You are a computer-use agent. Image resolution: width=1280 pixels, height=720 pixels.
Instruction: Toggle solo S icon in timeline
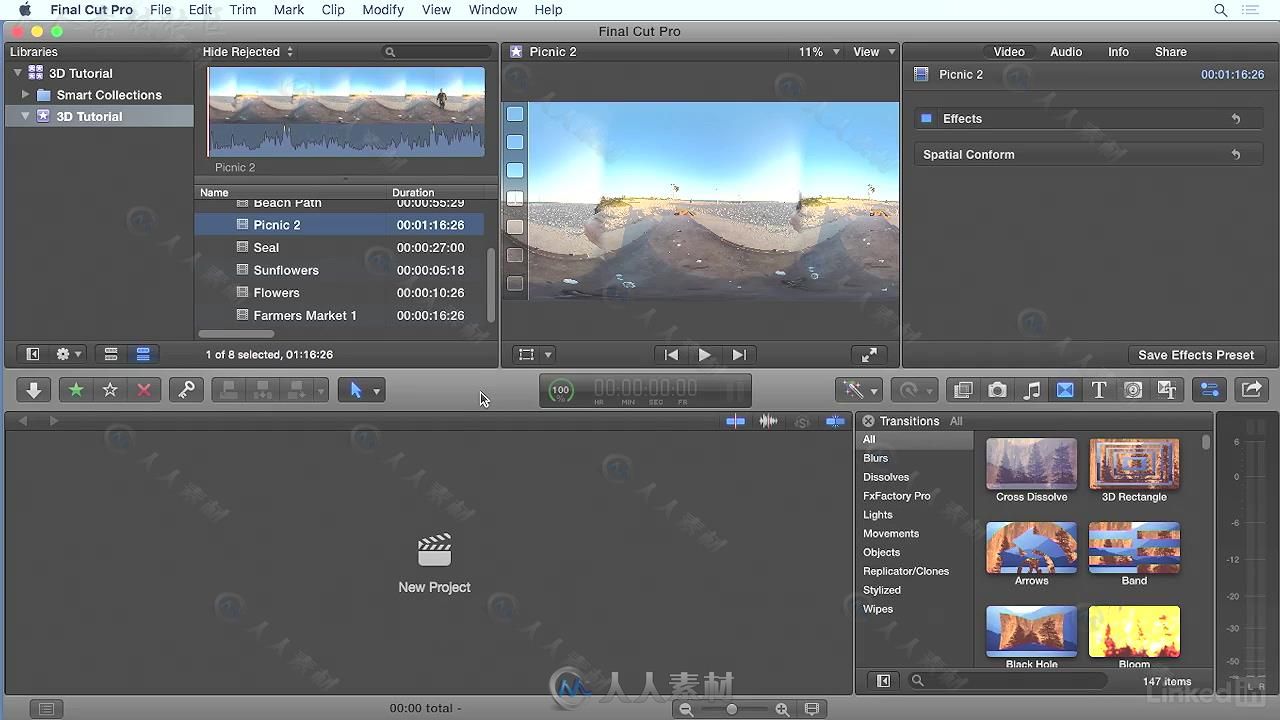pyautogui.click(x=802, y=422)
